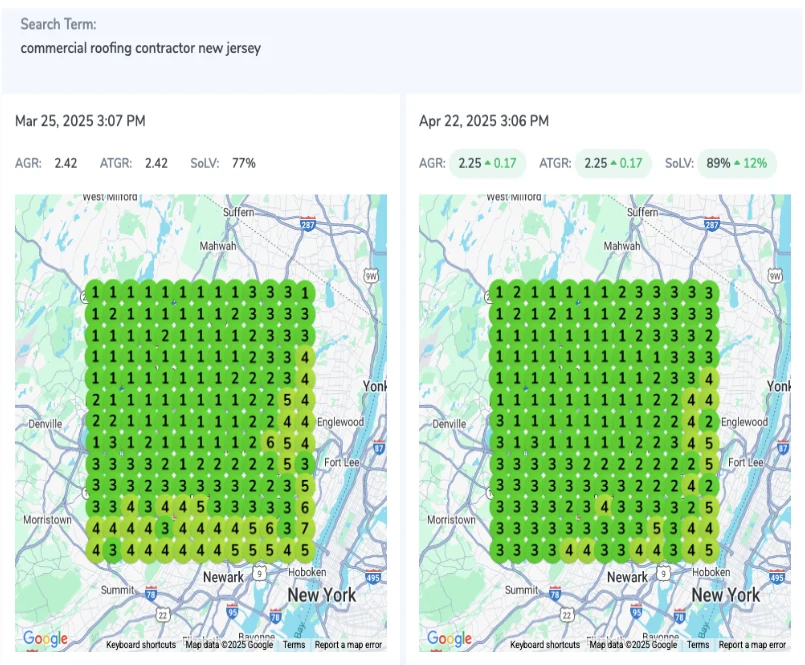Click the Google logo on the left map
This screenshot has height=665, width=805.
[x=45, y=639]
